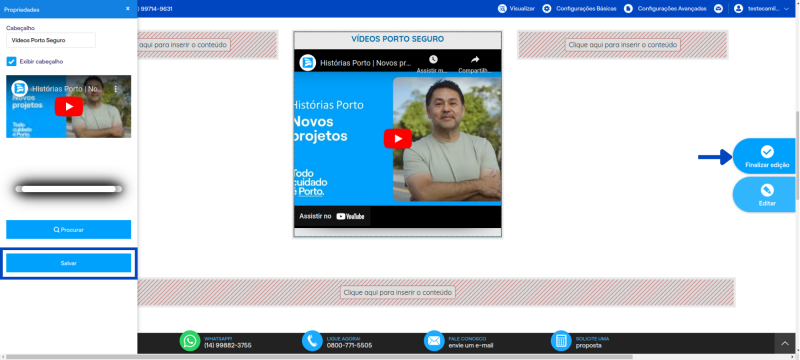Click the Fale Conosco envelope icon
Viewport: 800px width, 360px height.
coord(434,341)
